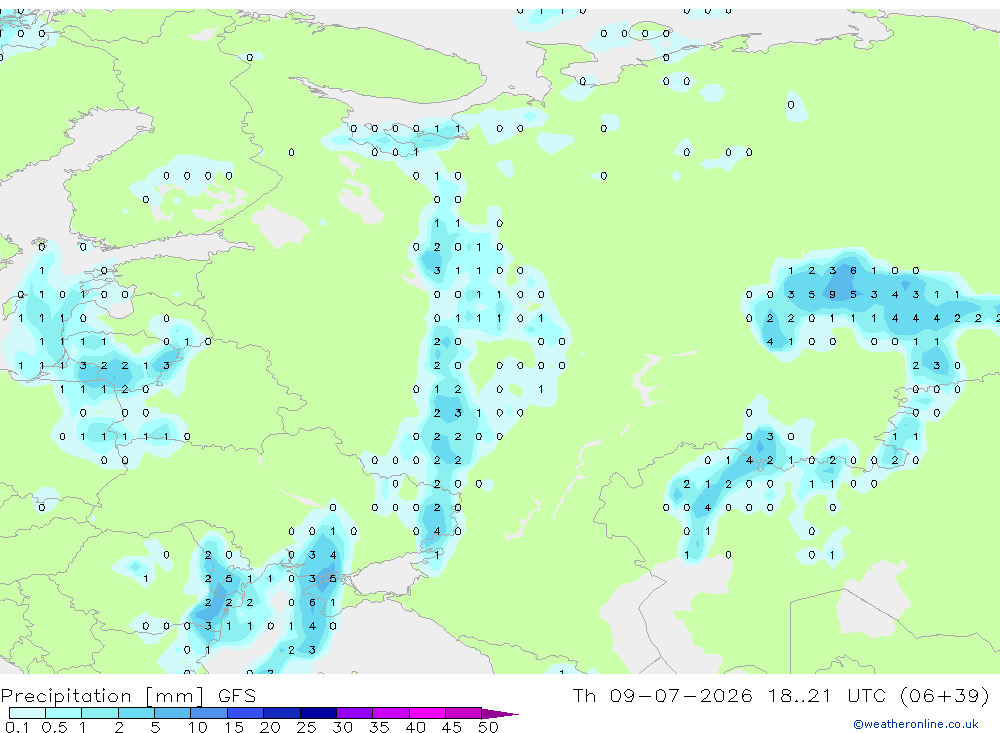Select the 2–5 mm legend color swatch
The width and height of the screenshot is (1000, 733).
pyautogui.click(x=136, y=713)
